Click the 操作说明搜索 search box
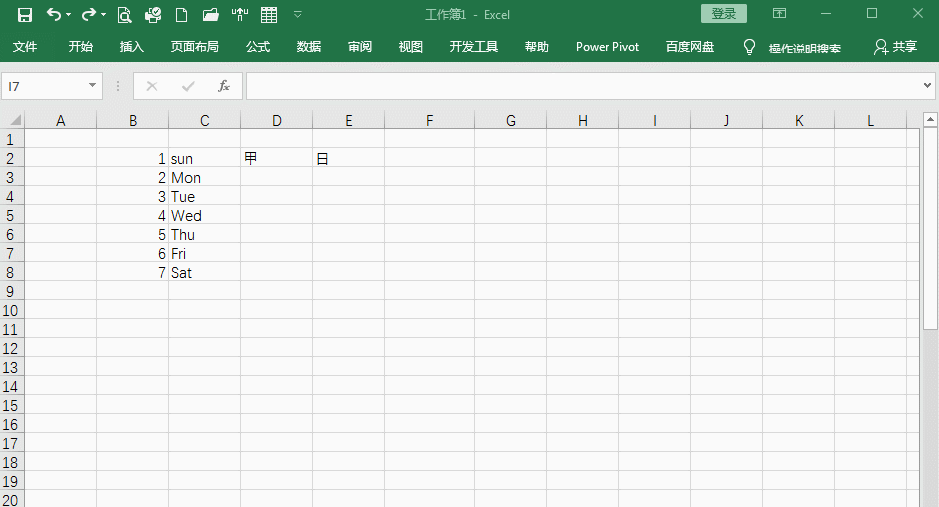 (x=804, y=48)
